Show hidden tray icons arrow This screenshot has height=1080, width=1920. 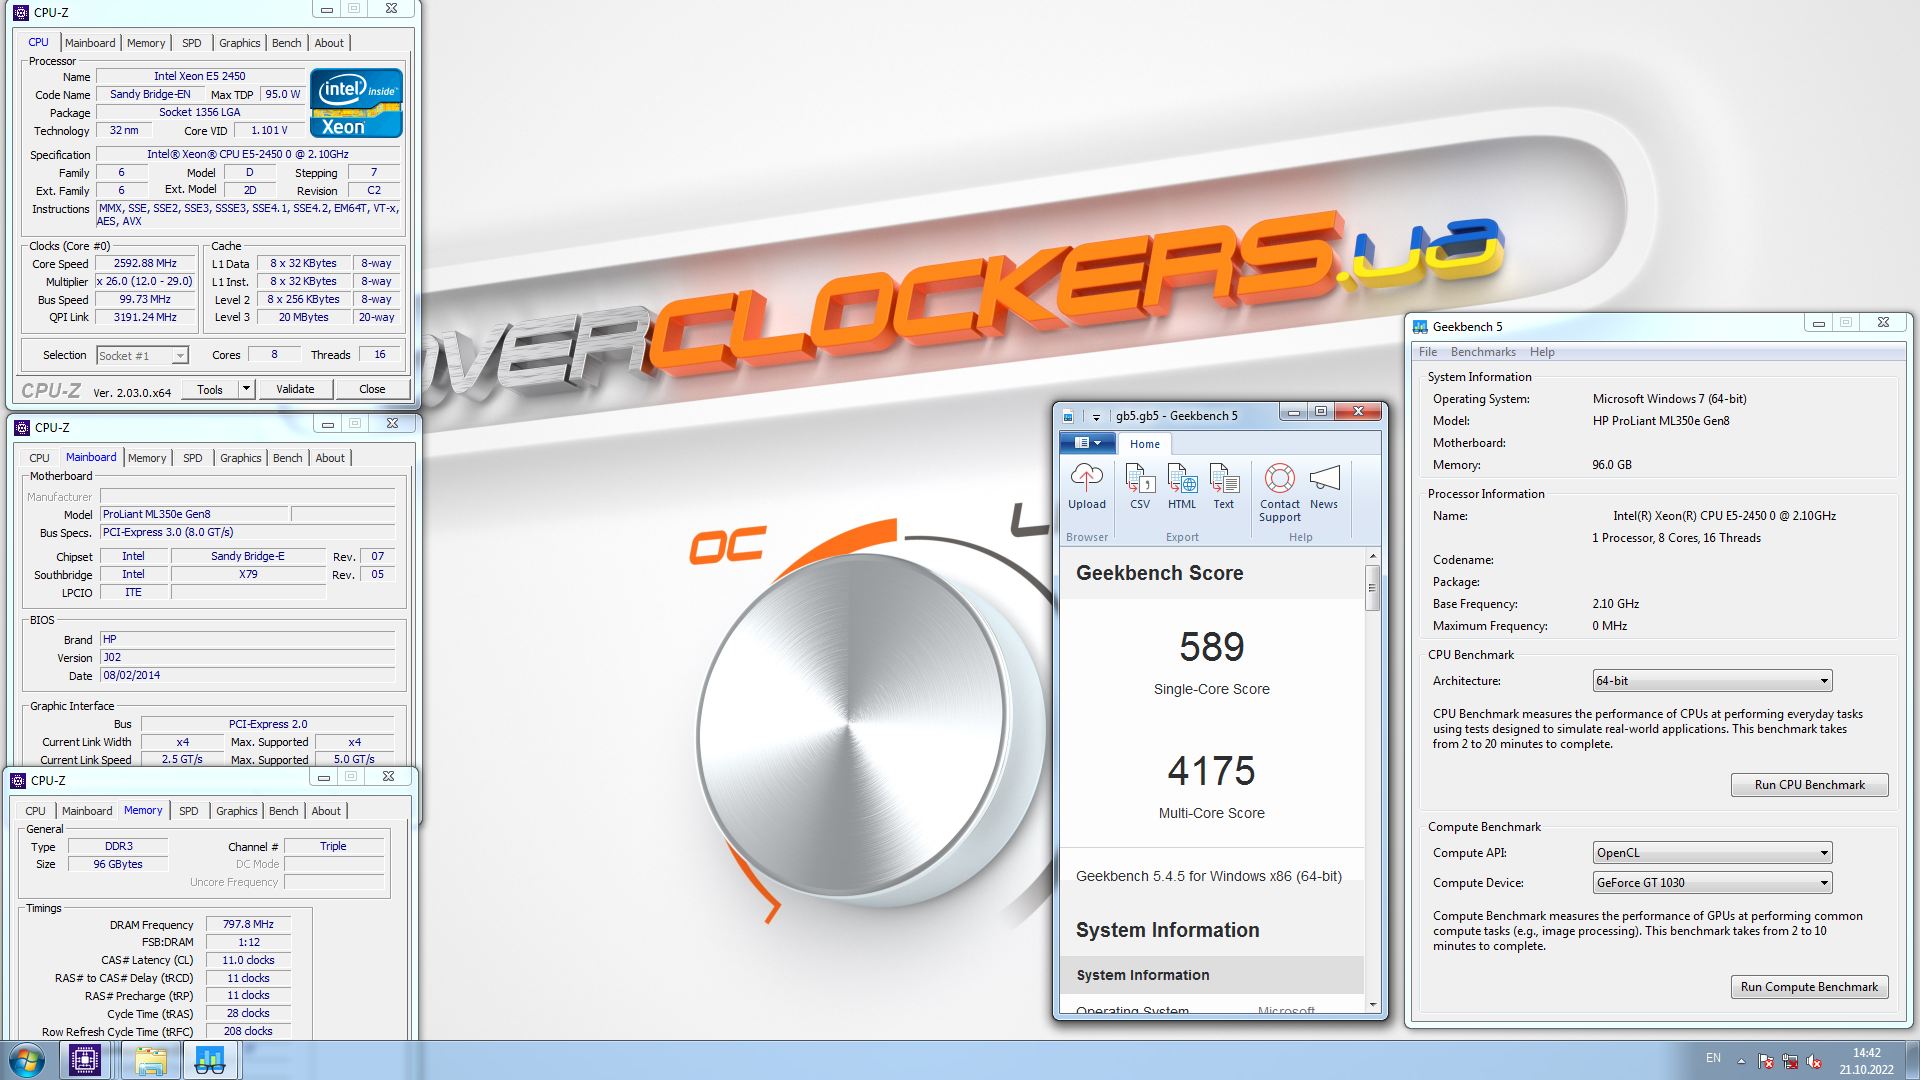point(1741,1061)
